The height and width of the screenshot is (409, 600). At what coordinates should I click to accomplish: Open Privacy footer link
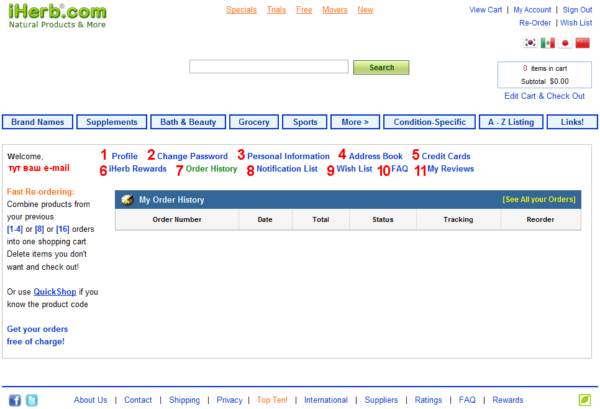[229, 400]
